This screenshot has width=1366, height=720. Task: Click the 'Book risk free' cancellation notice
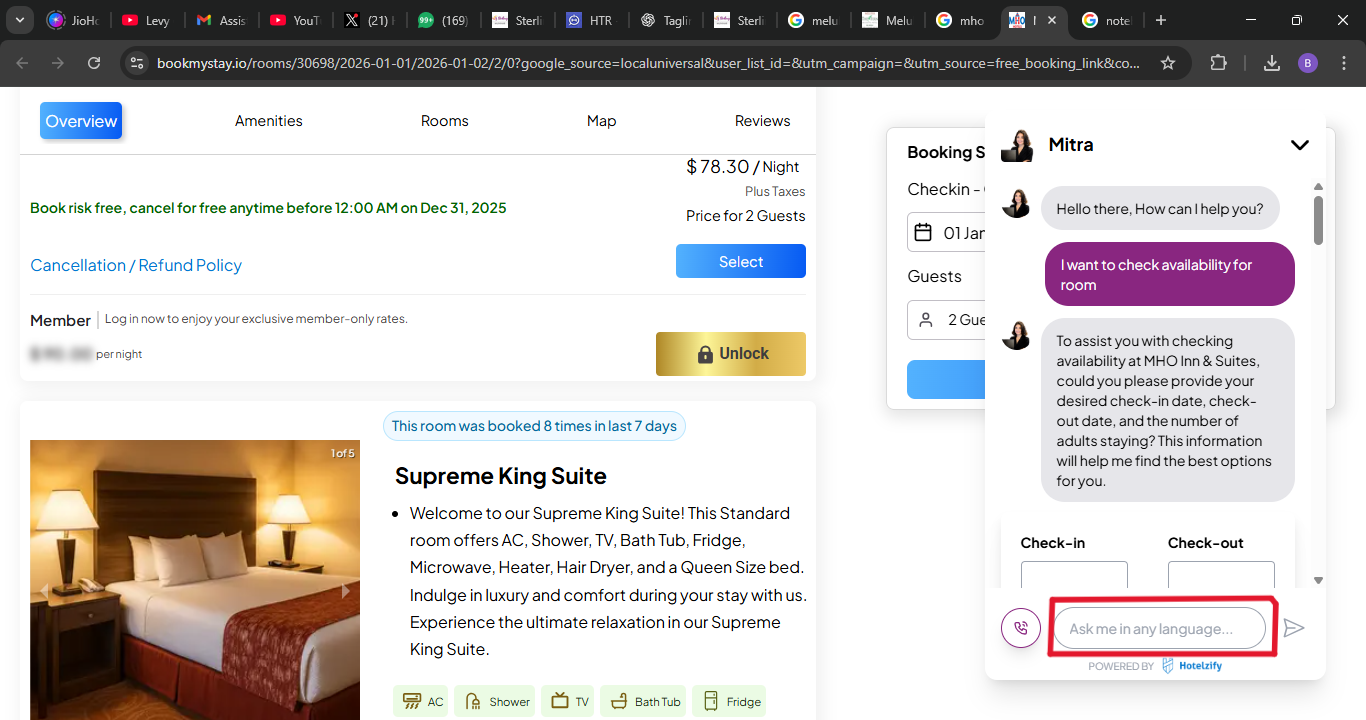click(x=268, y=208)
